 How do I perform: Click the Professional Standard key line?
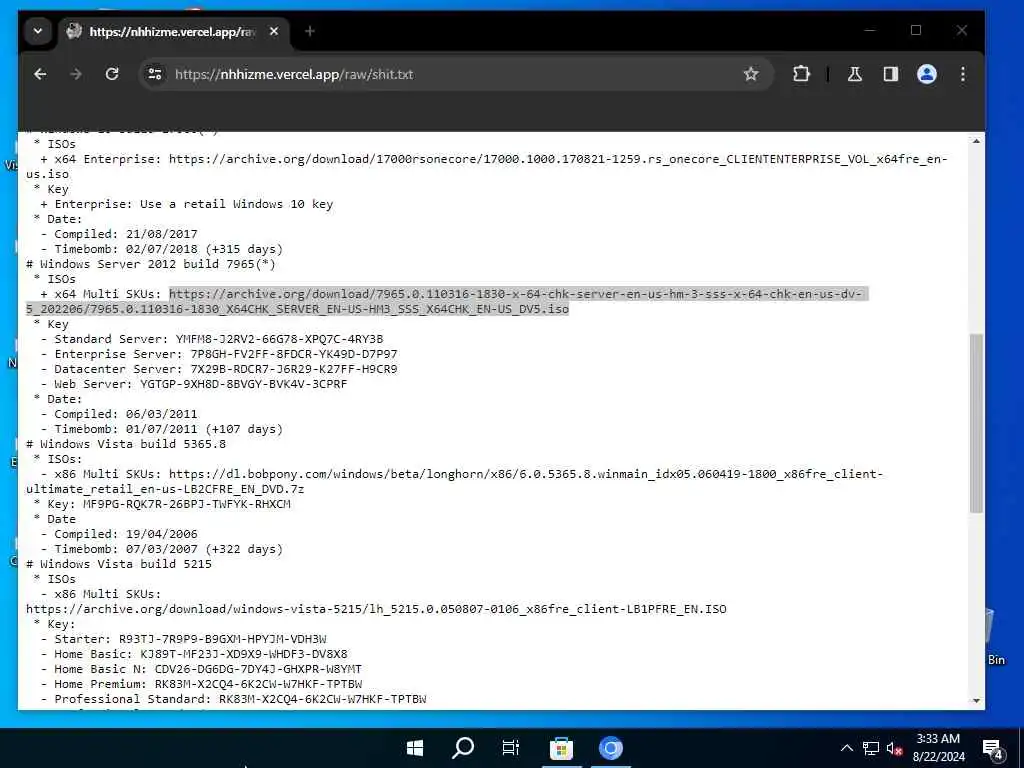click(233, 699)
